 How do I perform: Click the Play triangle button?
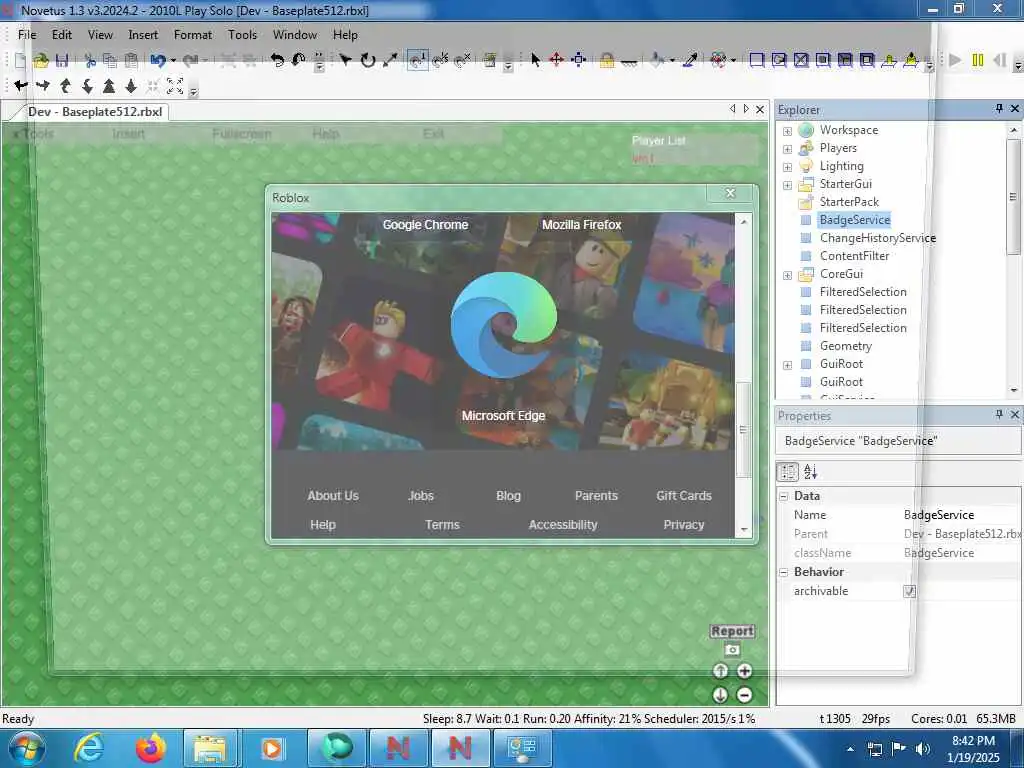click(955, 60)
